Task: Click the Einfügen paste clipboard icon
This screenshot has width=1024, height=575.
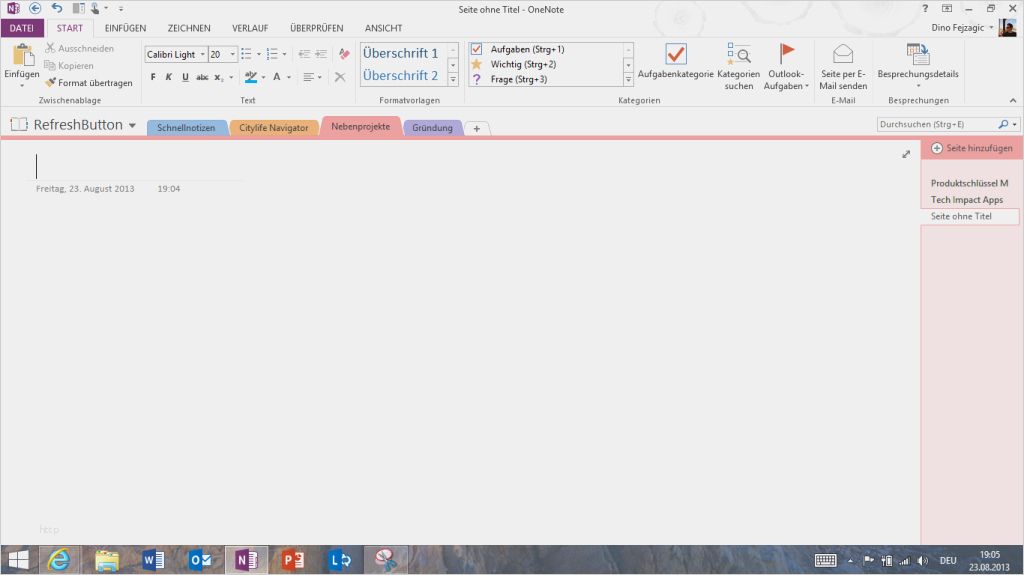Action: pos(22,57)
